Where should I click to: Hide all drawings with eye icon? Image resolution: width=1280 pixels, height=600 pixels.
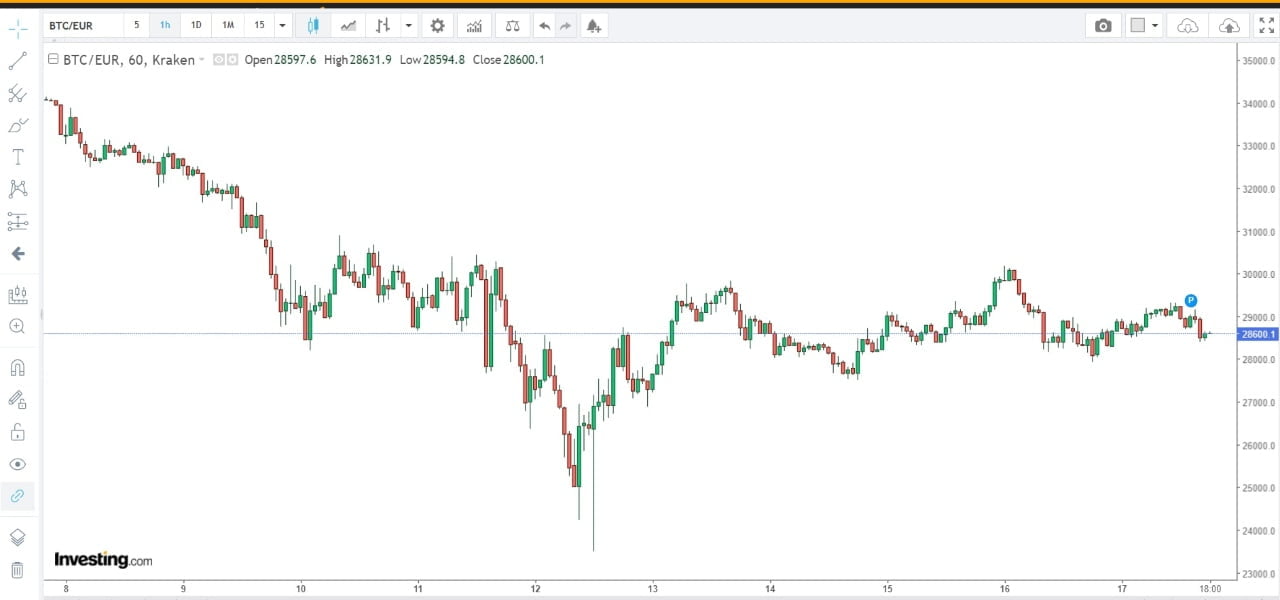click(x=17, y=464)
